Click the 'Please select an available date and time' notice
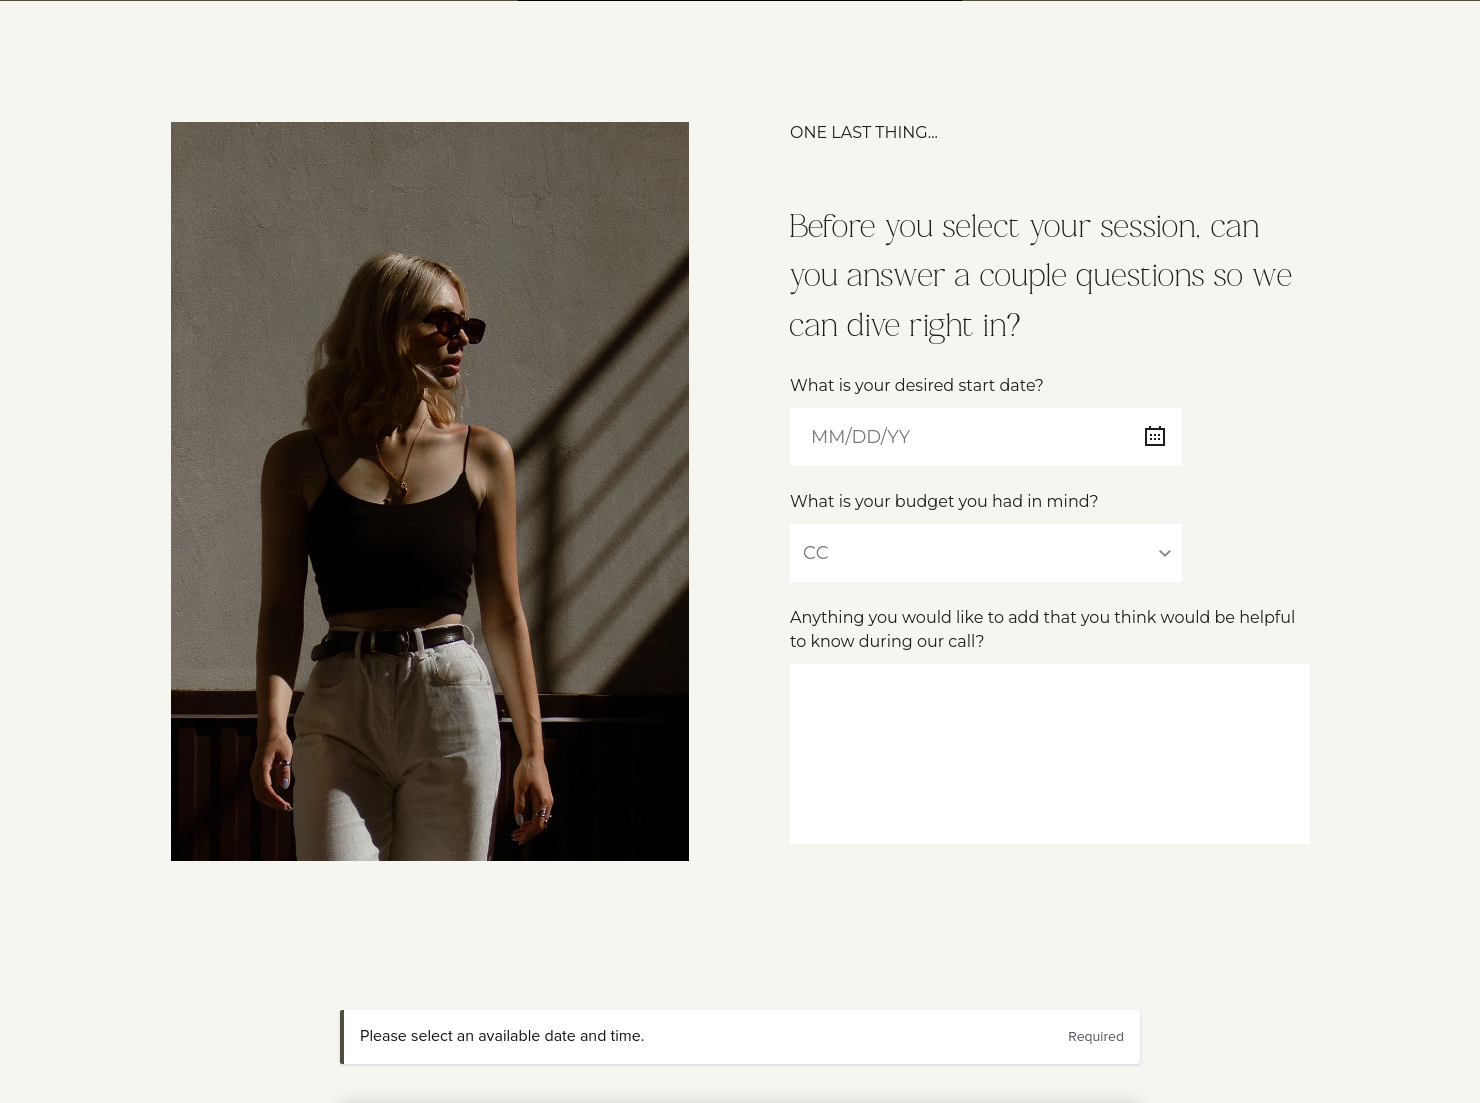 click(740, 1037)
